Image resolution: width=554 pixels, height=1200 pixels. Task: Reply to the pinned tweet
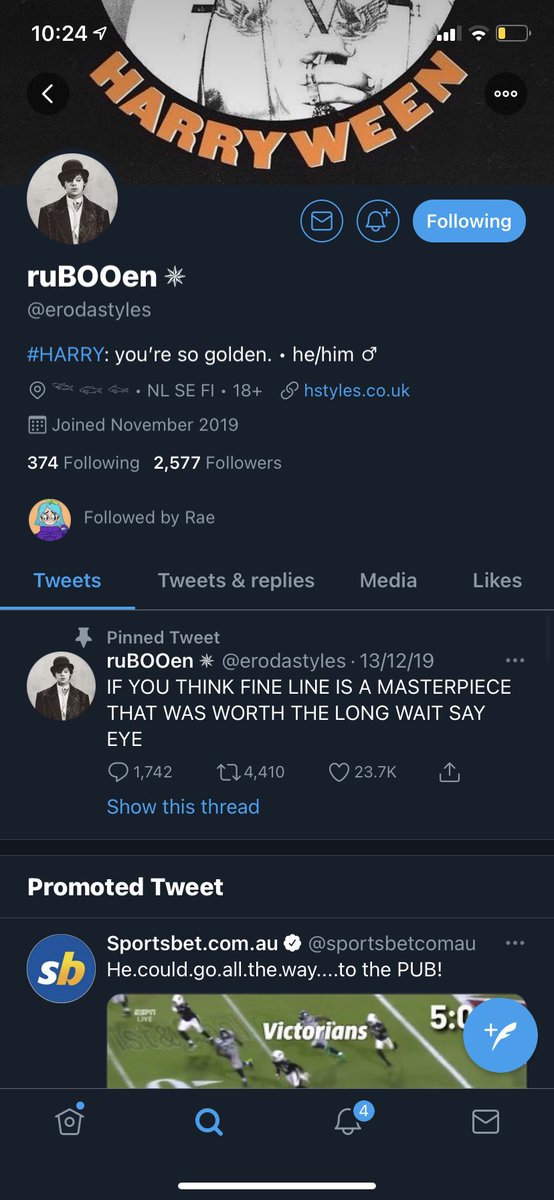(x=139, y=772)
